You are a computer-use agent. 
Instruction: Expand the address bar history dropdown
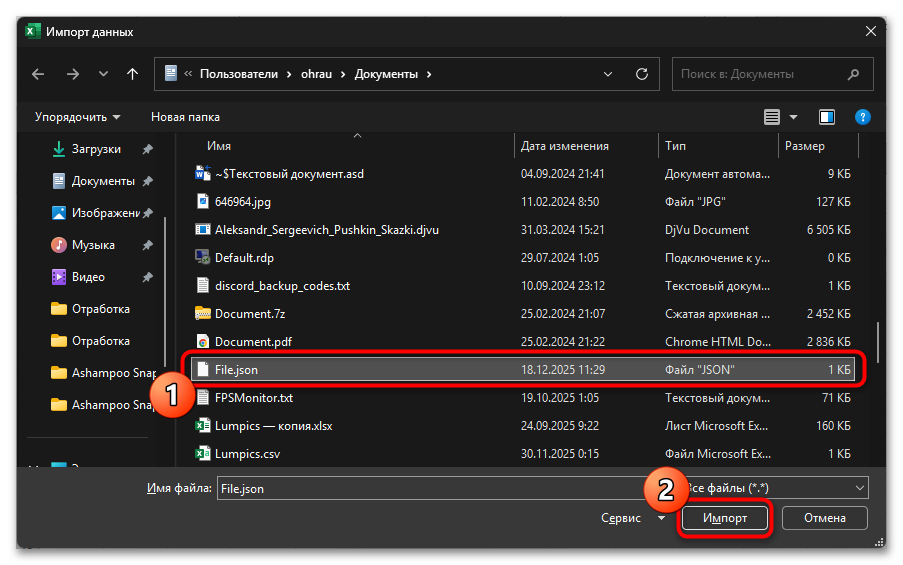click(609, 74)
